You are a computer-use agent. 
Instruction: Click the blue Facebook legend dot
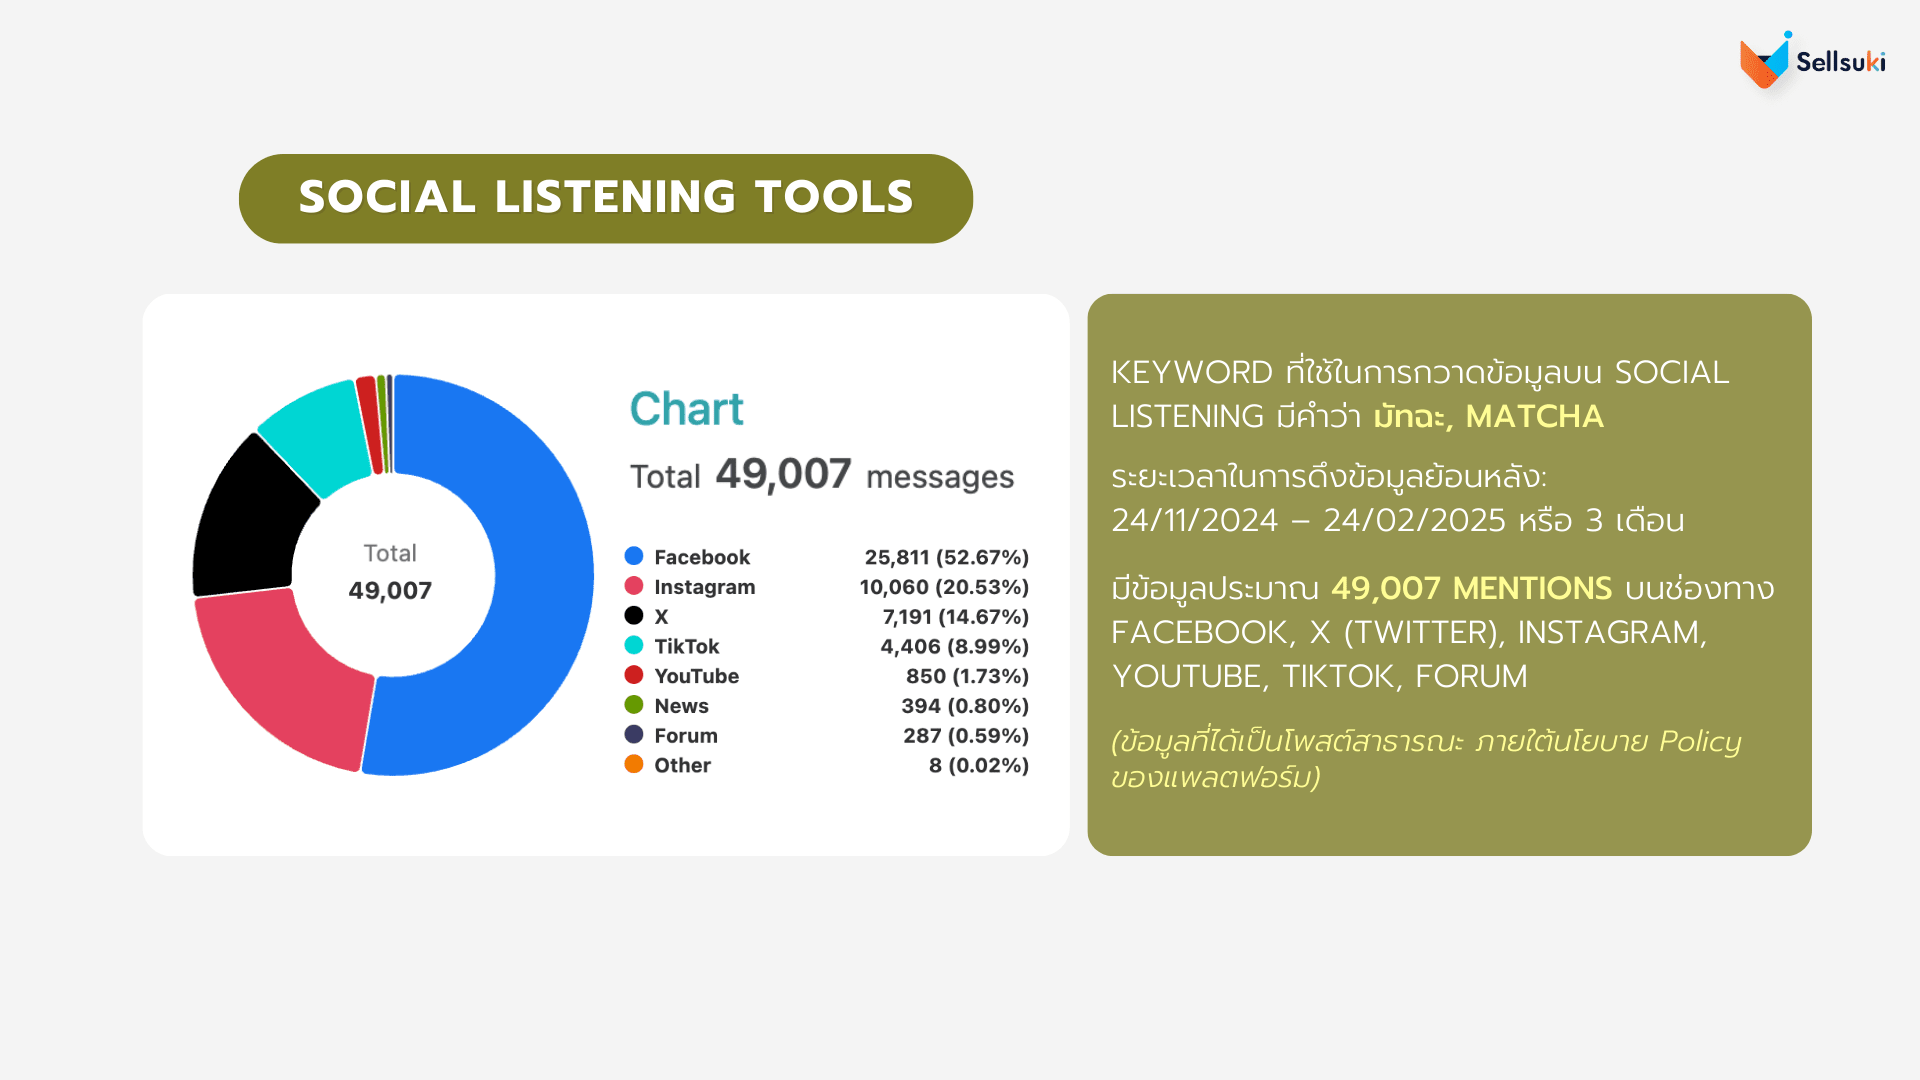[x=634, y=556]
